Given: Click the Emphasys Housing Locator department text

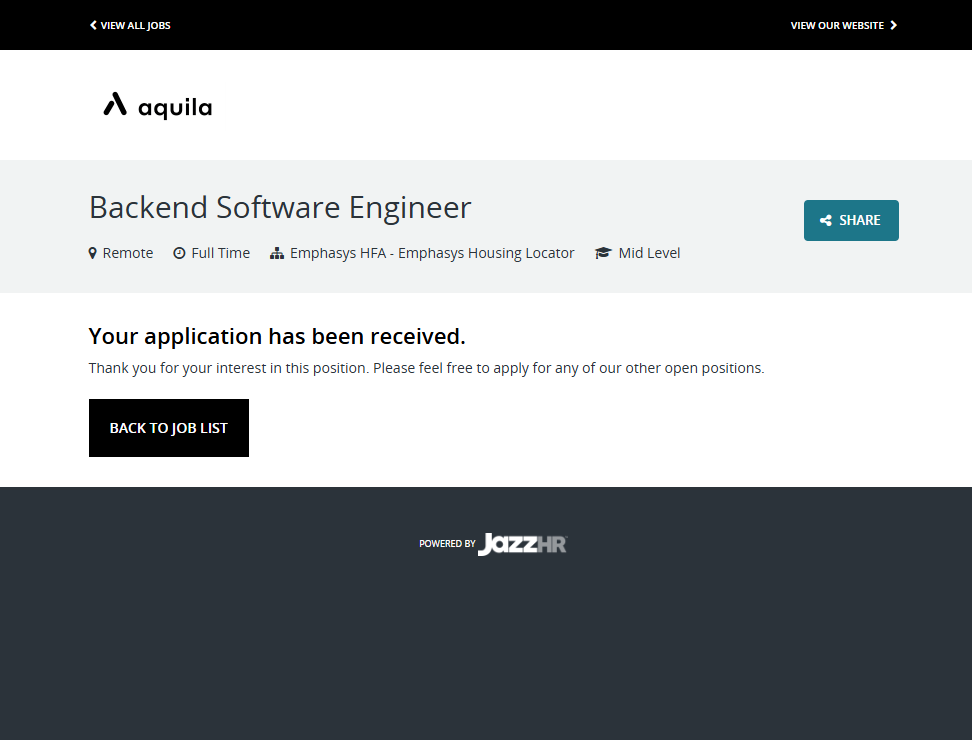Looking at the screenshot, I should [432, 254].
